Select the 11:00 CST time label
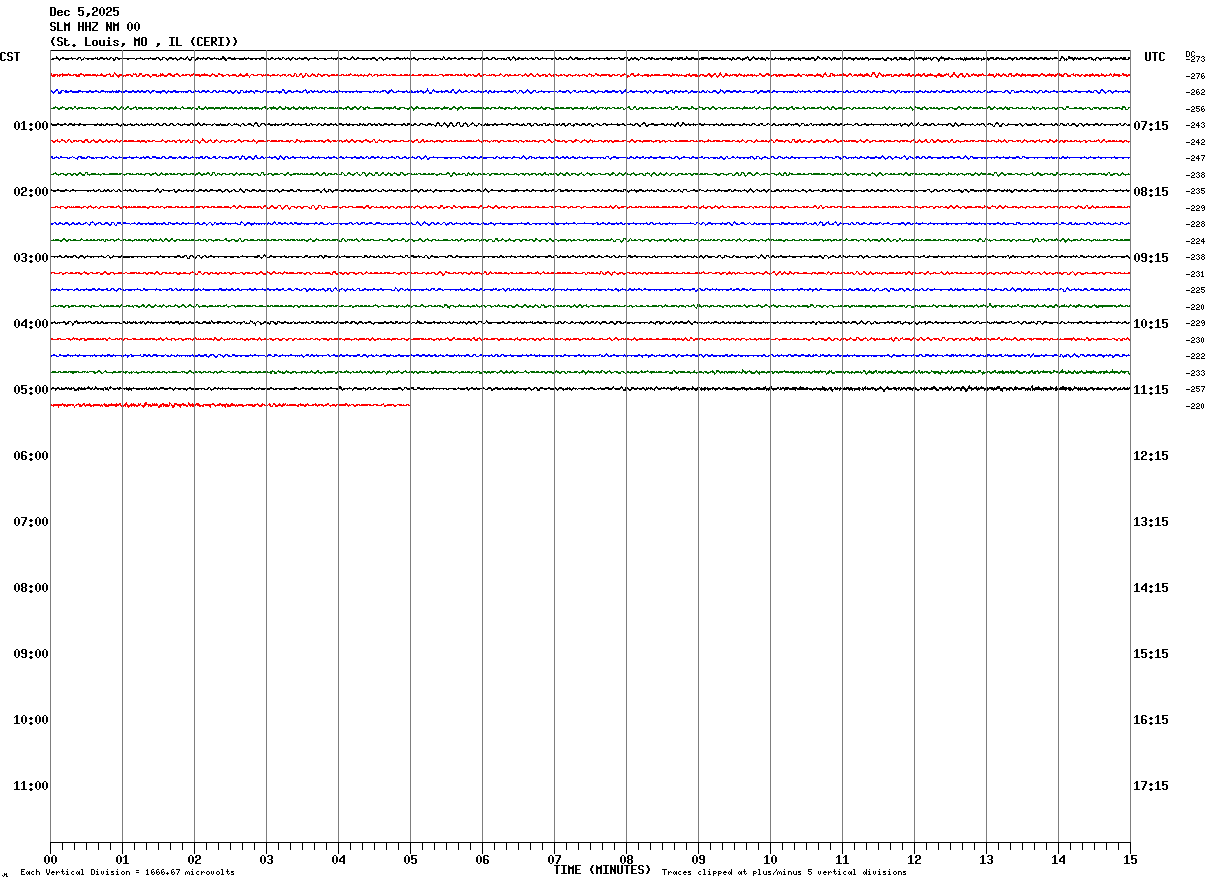Viewport: 1210px width, 886px height. coord(31,786)
